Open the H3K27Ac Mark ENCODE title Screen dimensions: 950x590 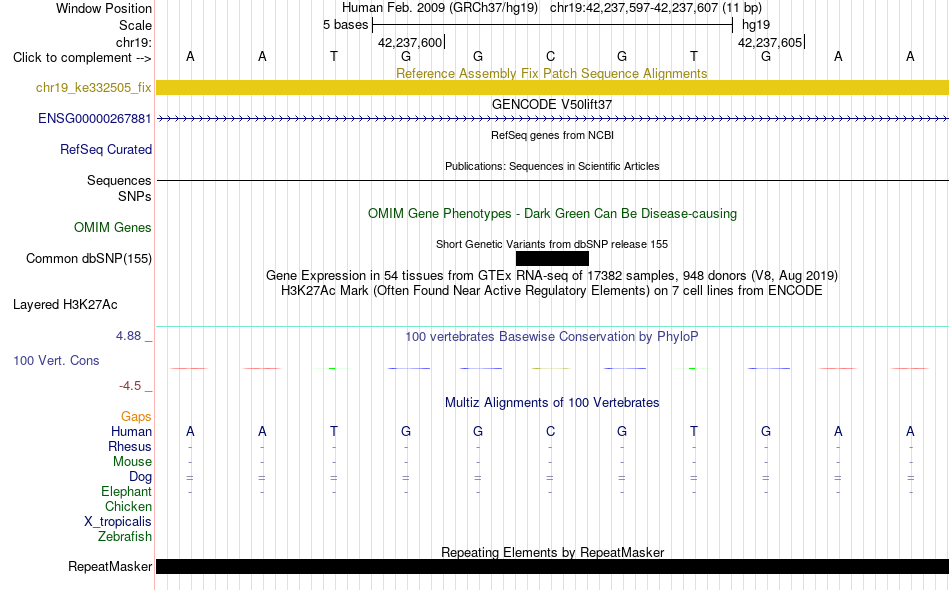coord(552,291)
